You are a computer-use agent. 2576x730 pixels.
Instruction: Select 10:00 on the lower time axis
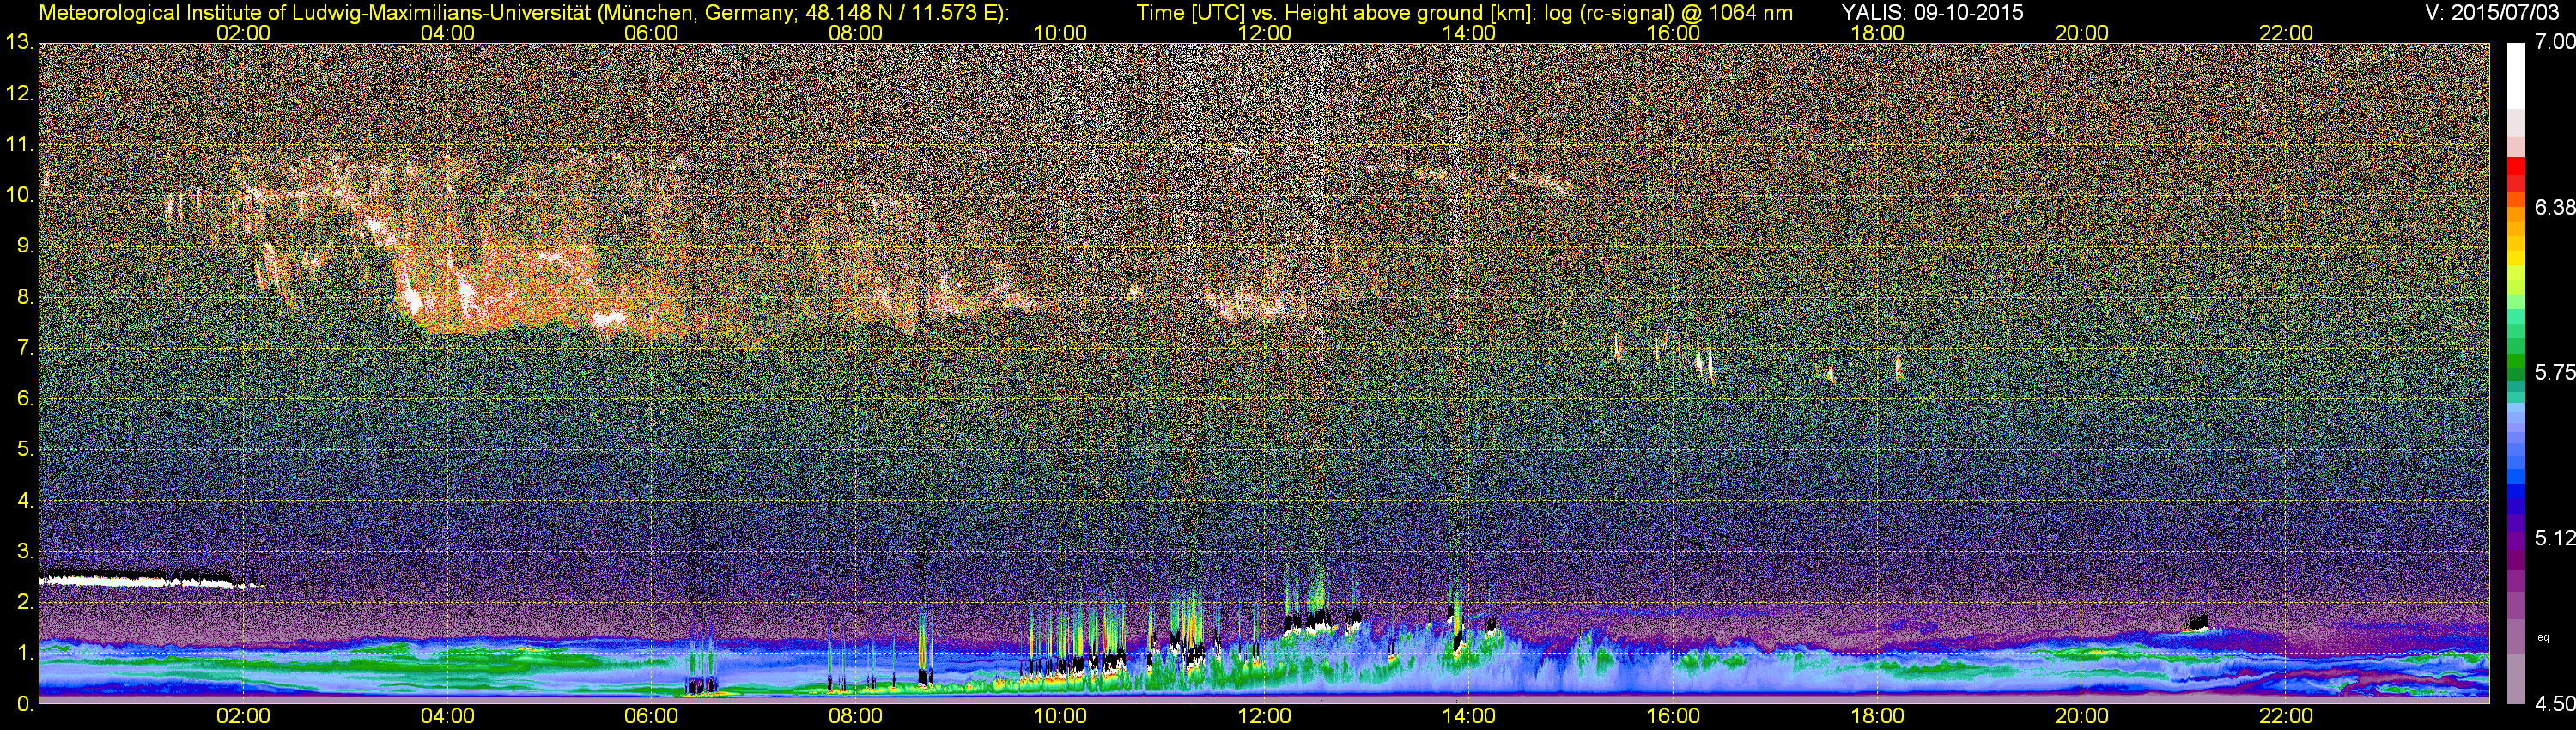point(1060,716)
